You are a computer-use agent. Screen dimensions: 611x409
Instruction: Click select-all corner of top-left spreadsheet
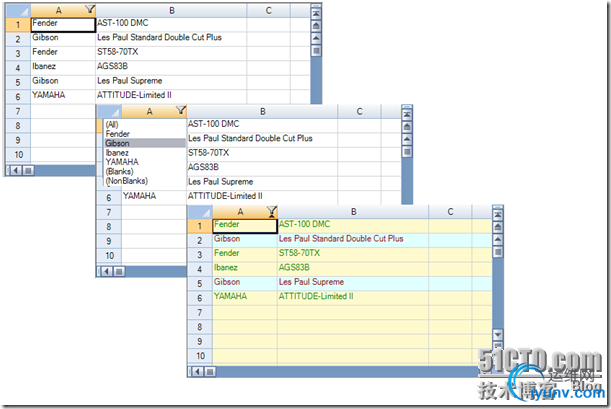[x=18, y=11]
